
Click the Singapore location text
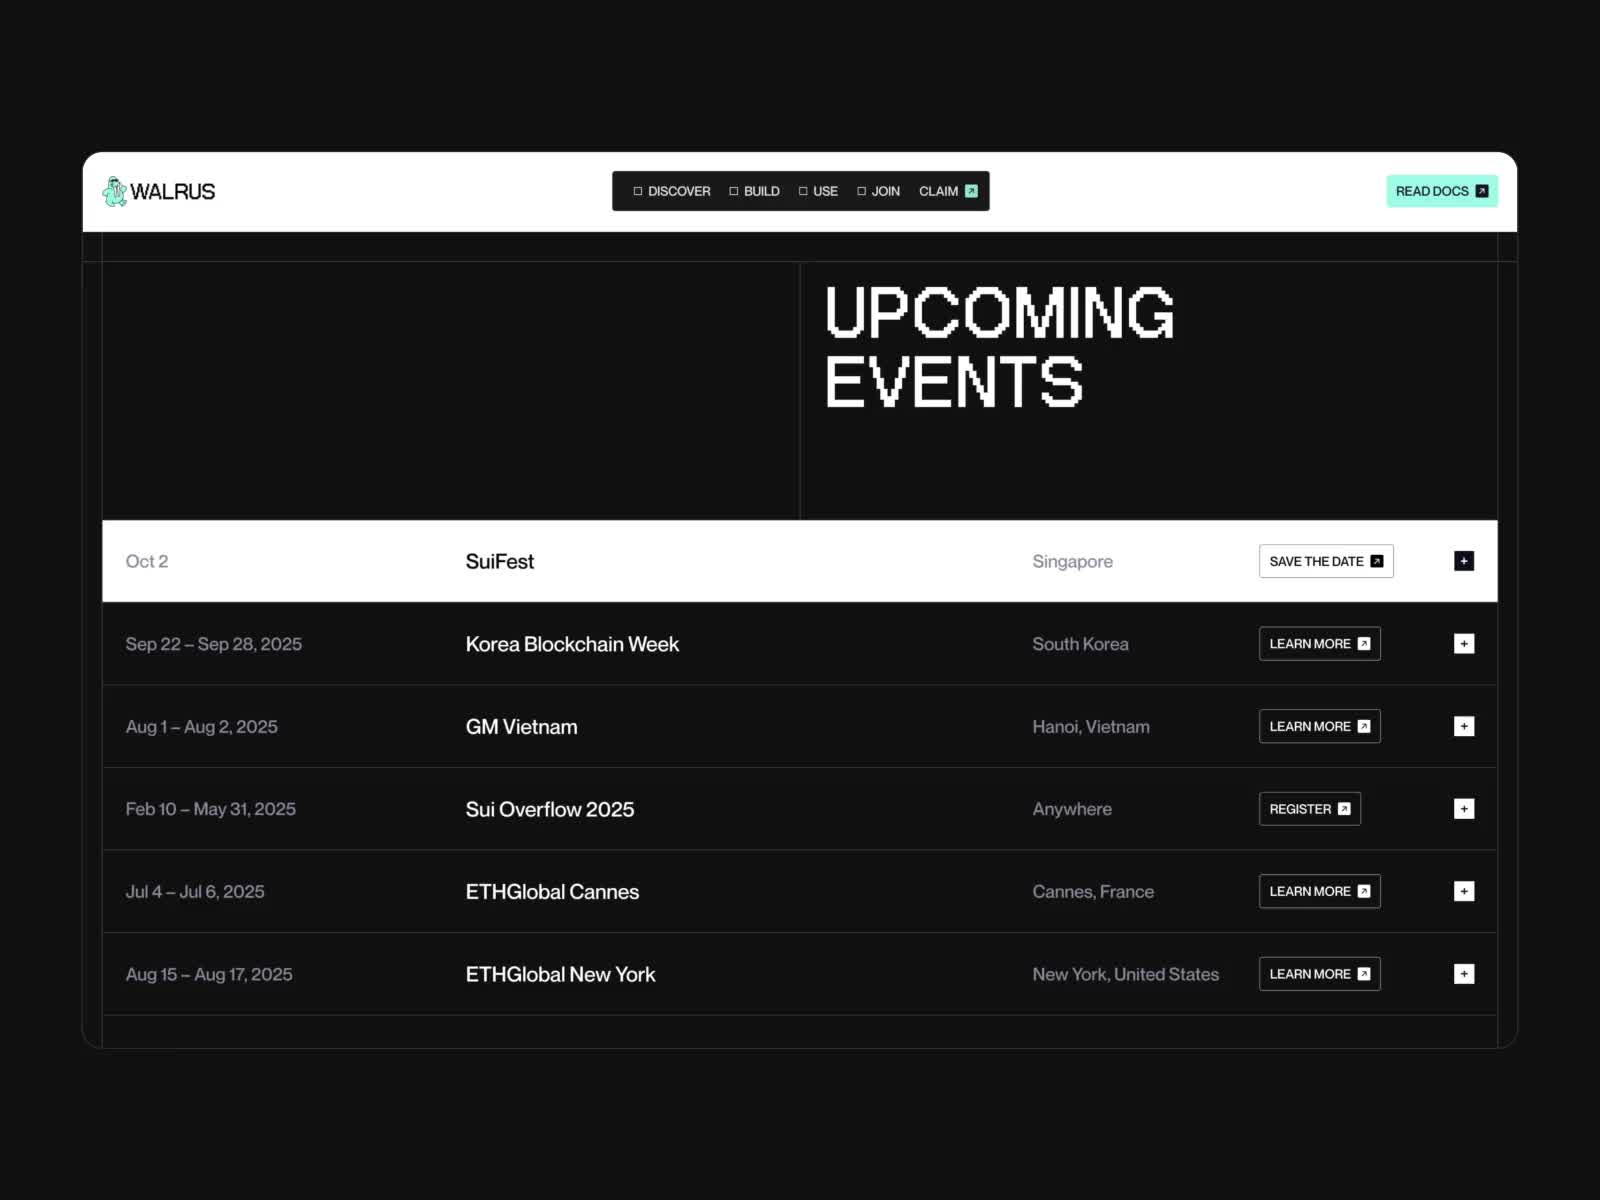(1072, 562)
